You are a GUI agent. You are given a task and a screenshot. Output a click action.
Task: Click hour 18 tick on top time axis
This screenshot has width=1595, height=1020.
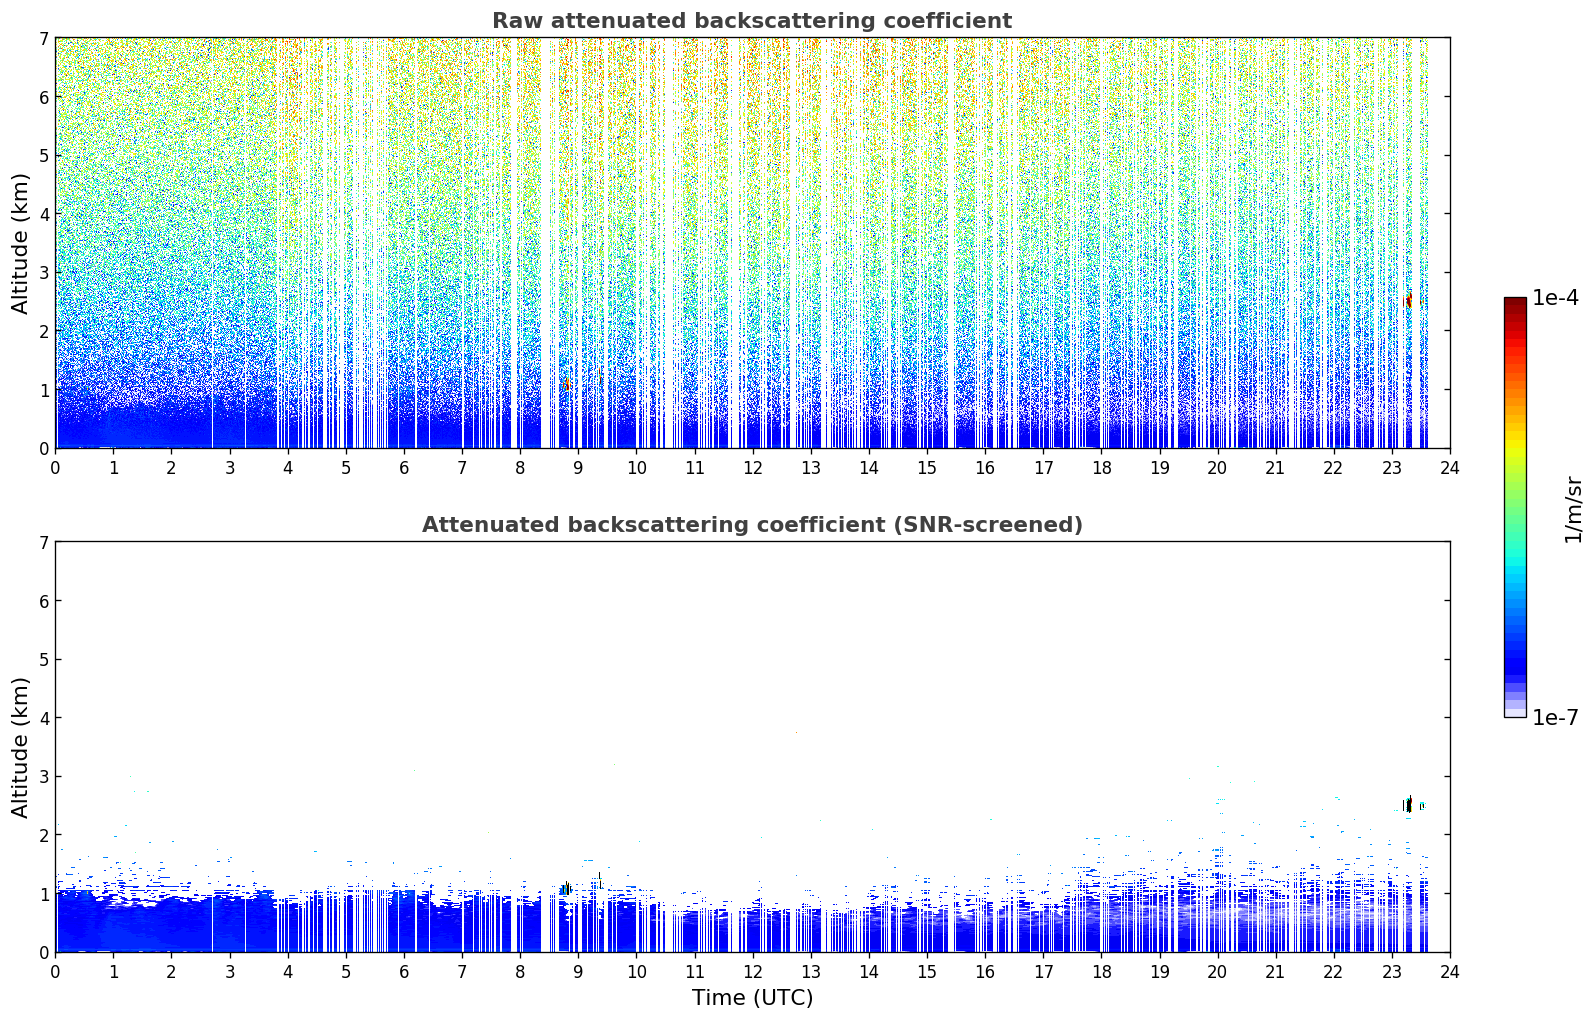tap(1101, 467)
